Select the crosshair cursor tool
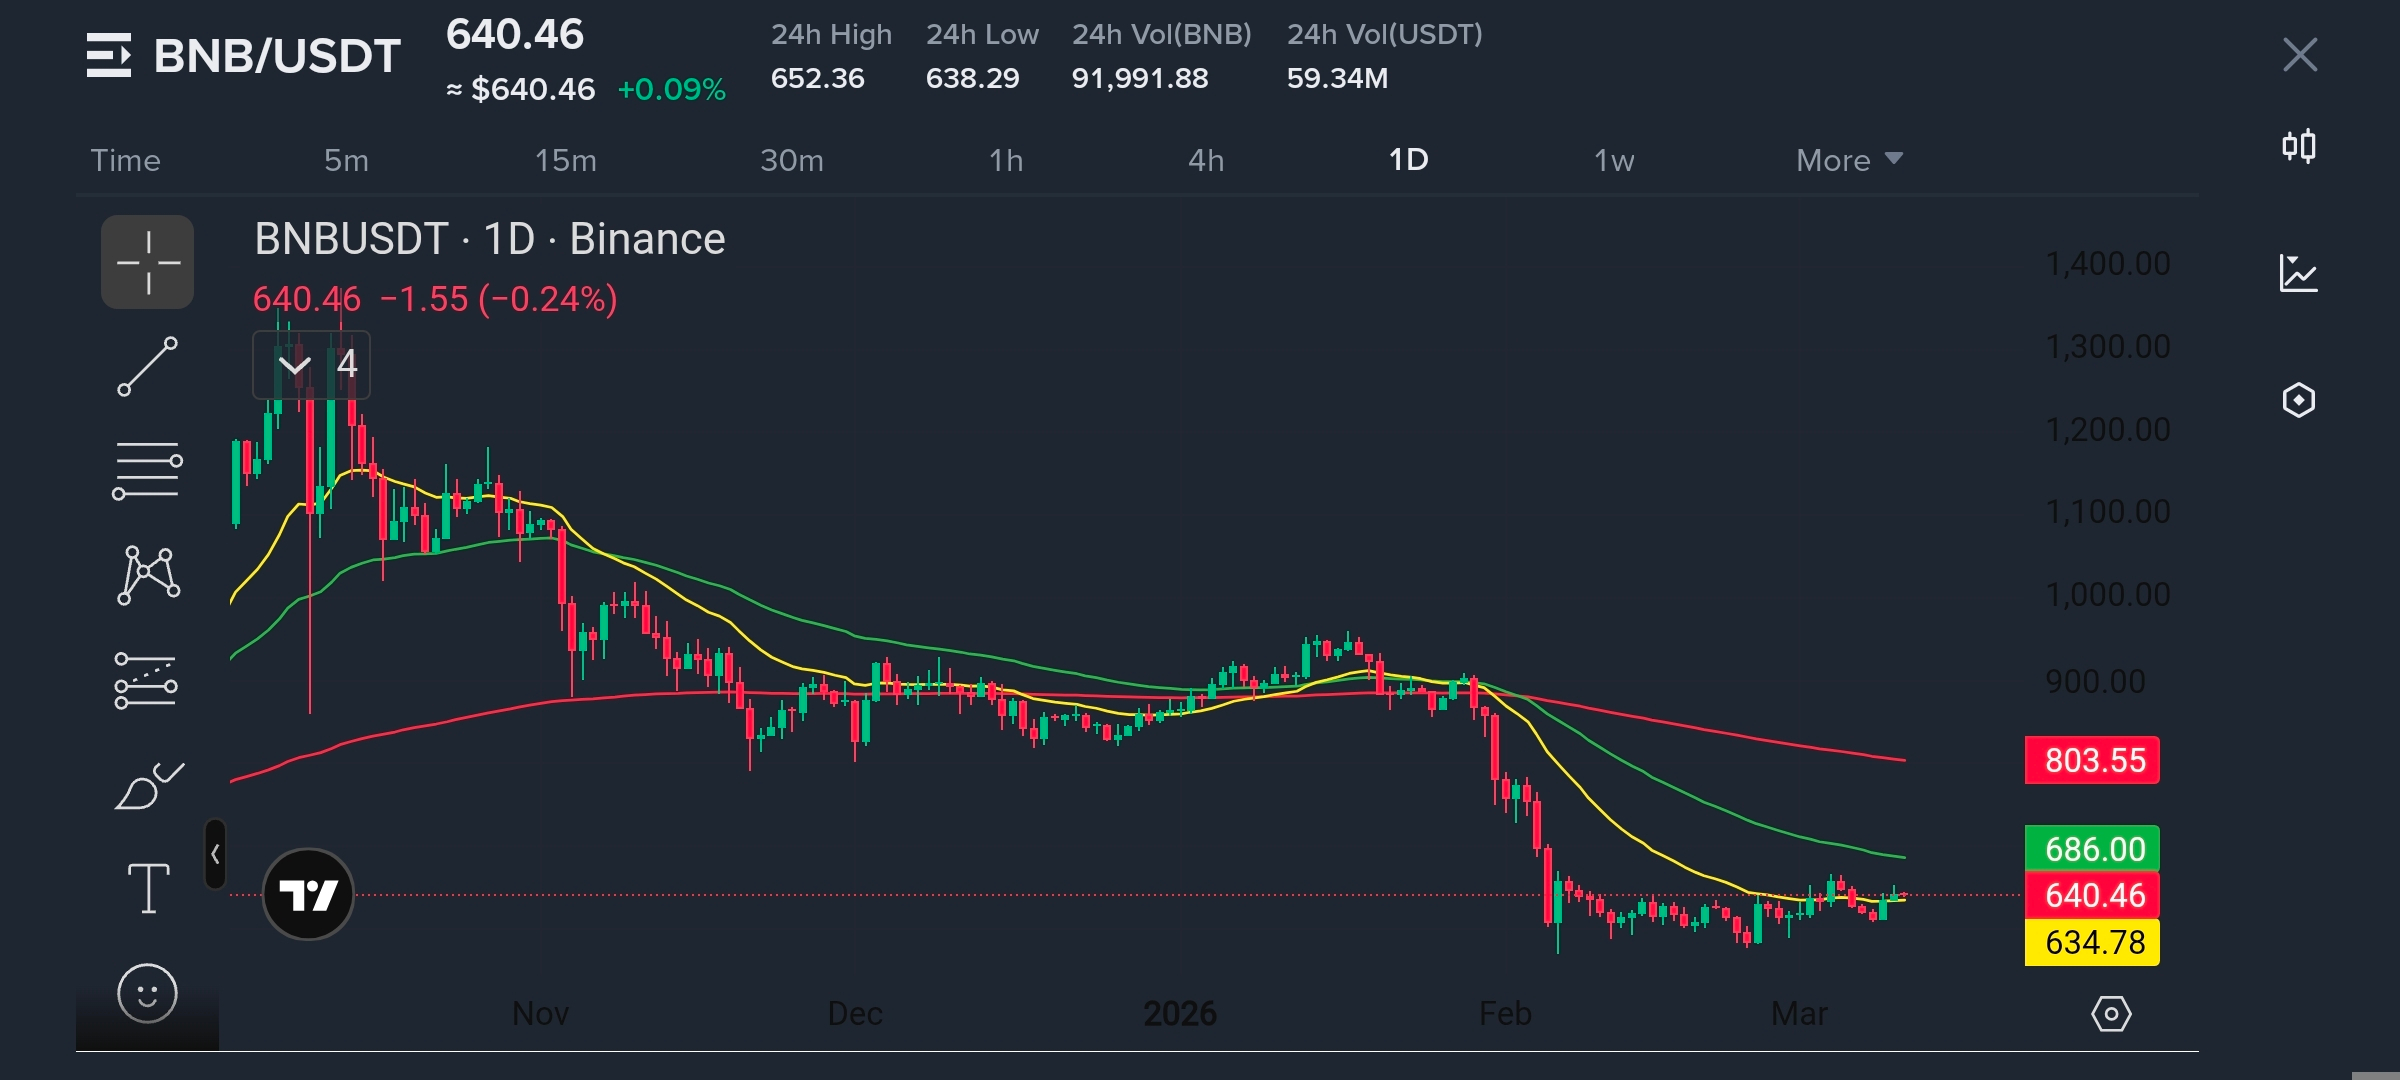 (147, 262)
